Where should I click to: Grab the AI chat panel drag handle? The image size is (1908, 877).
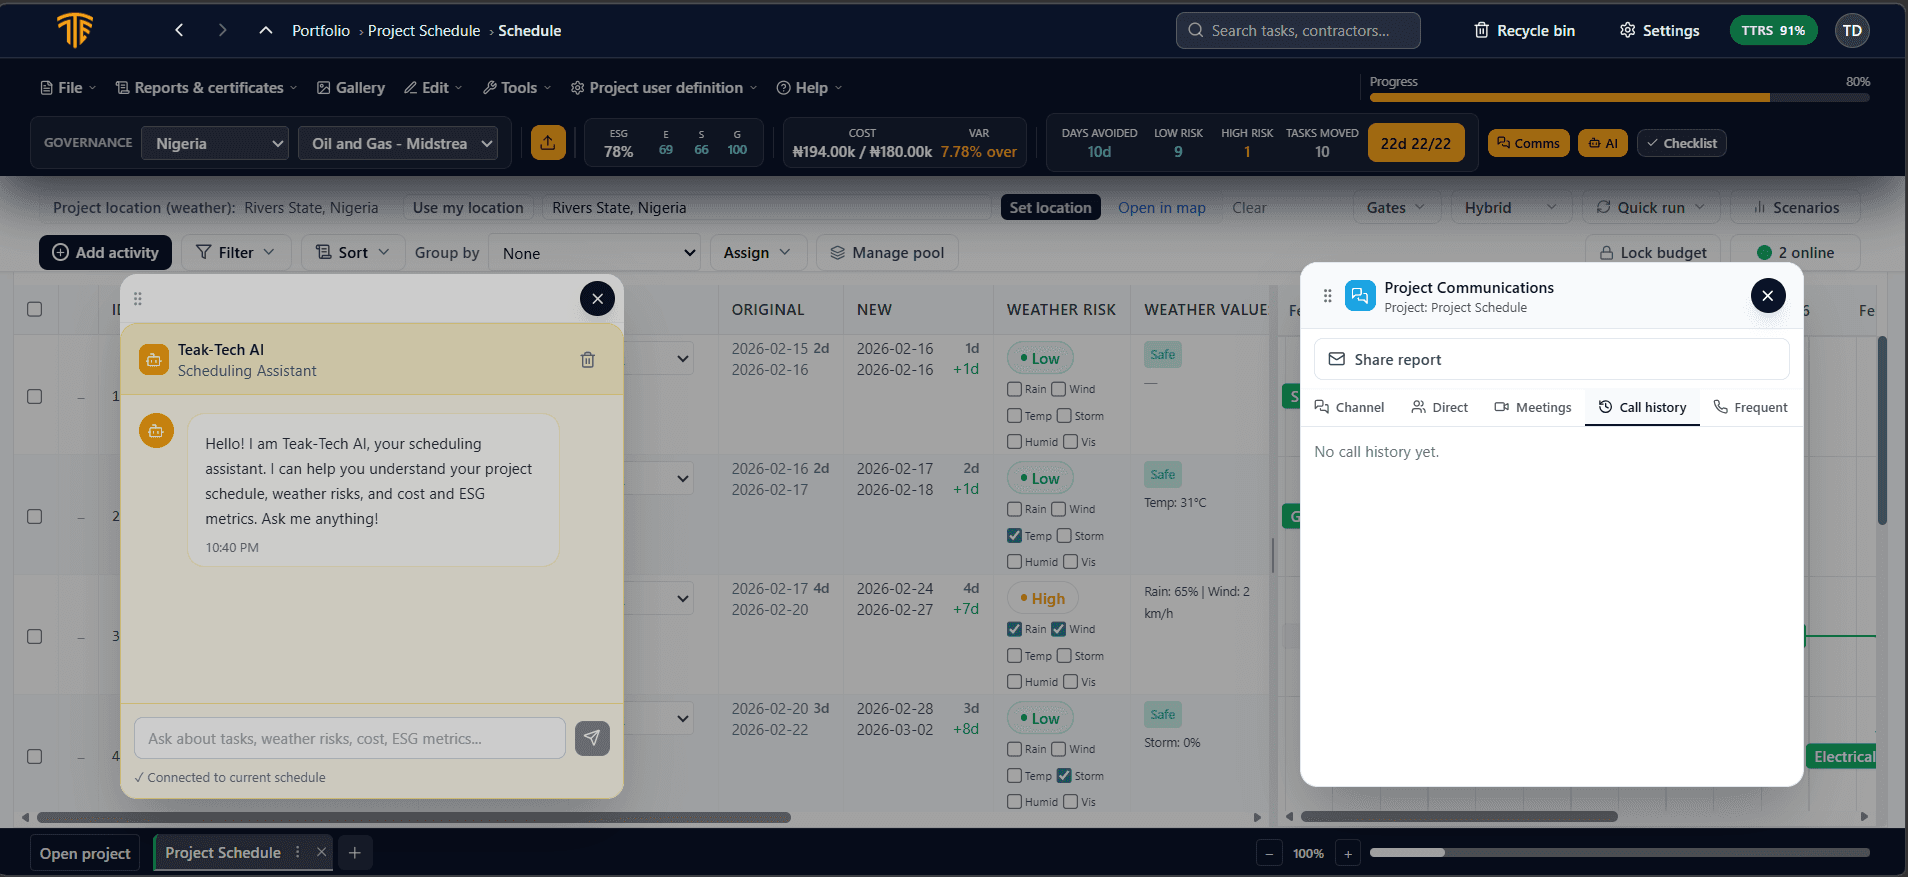tap(138, 298)
